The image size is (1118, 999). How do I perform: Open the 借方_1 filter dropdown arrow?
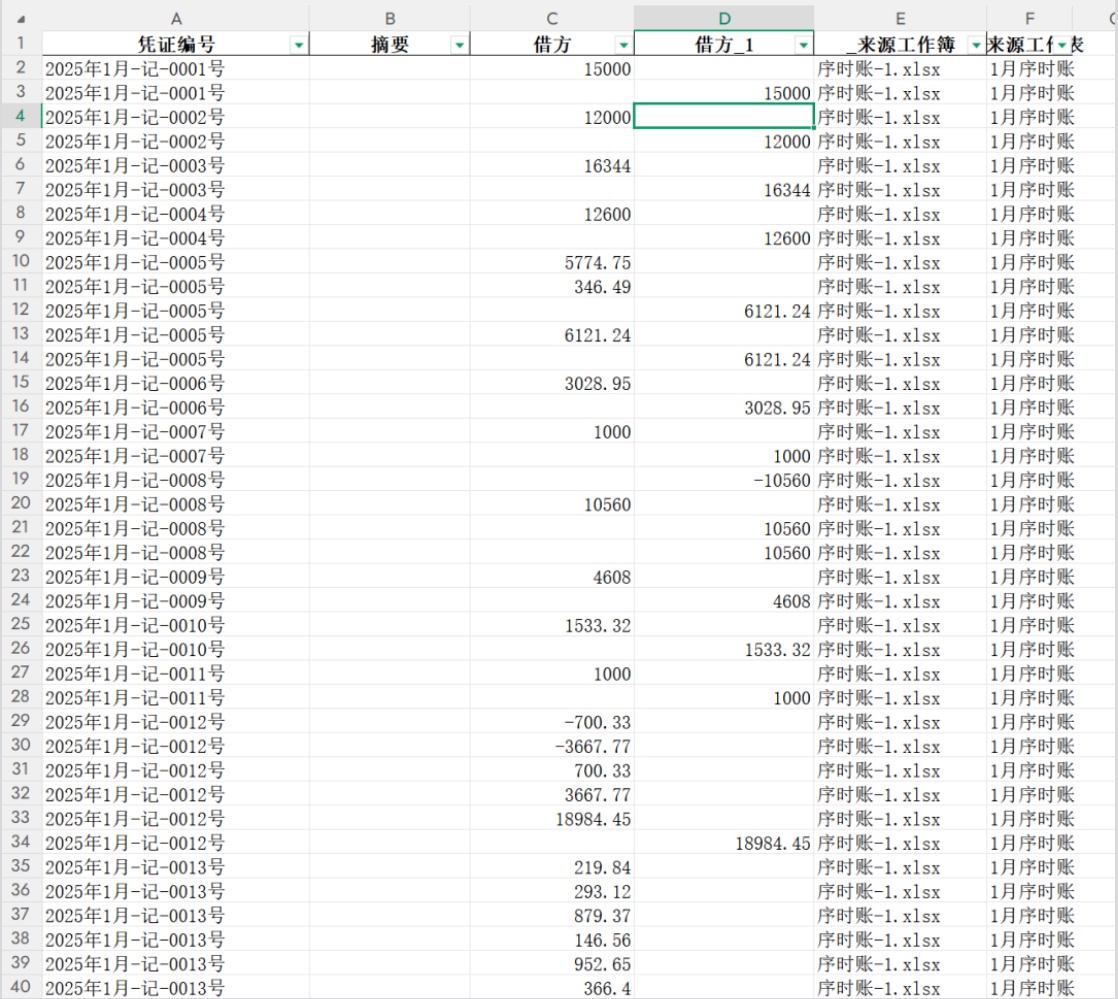804,45
